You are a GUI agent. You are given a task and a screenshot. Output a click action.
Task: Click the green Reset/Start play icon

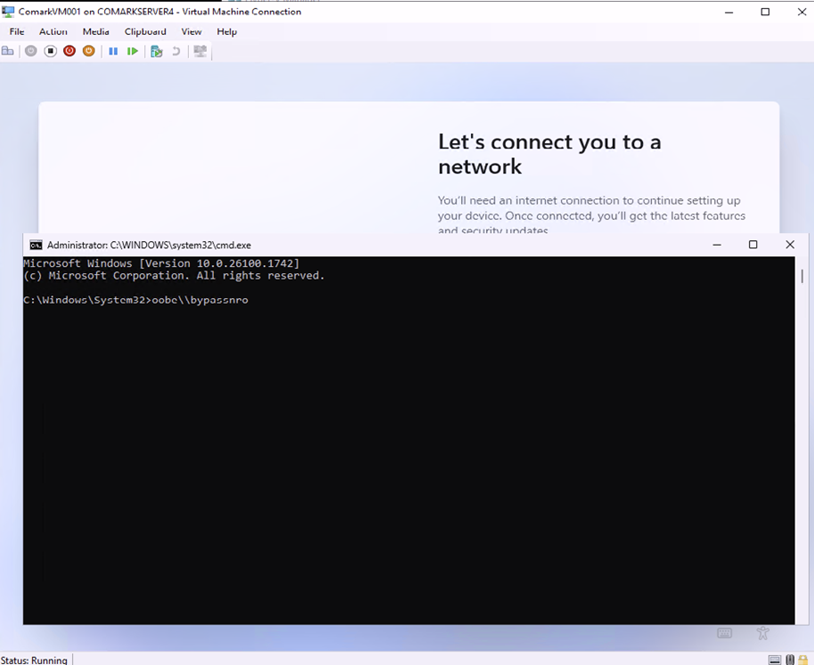132,51
